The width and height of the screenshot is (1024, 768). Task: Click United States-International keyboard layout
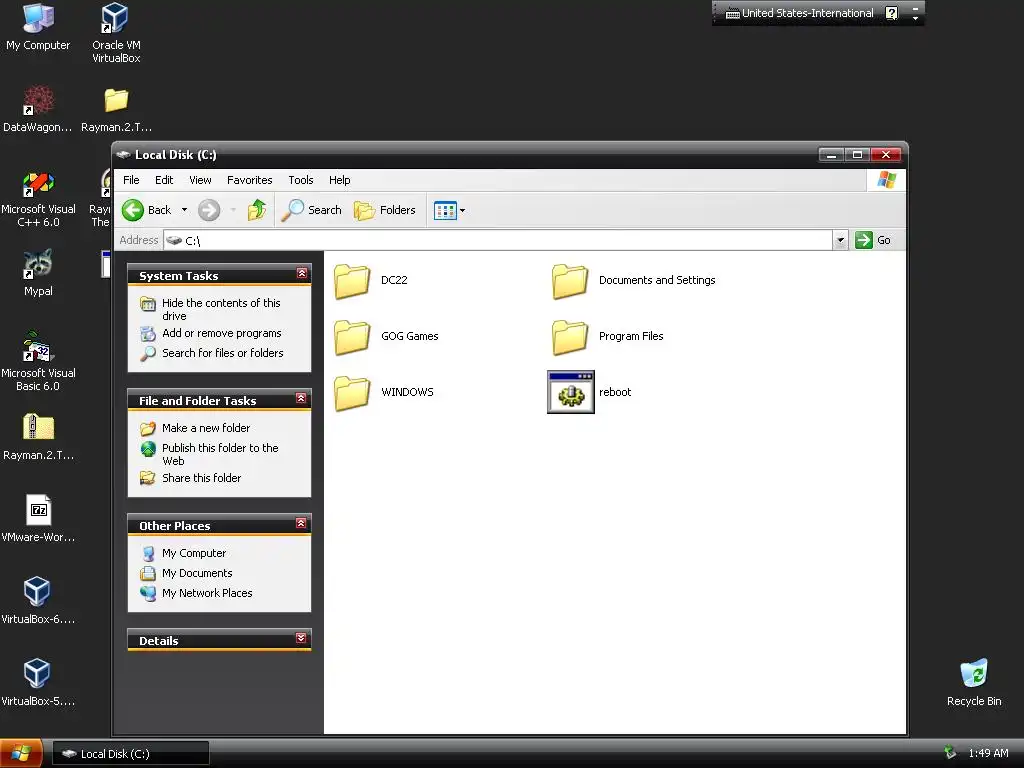[800, 13]
